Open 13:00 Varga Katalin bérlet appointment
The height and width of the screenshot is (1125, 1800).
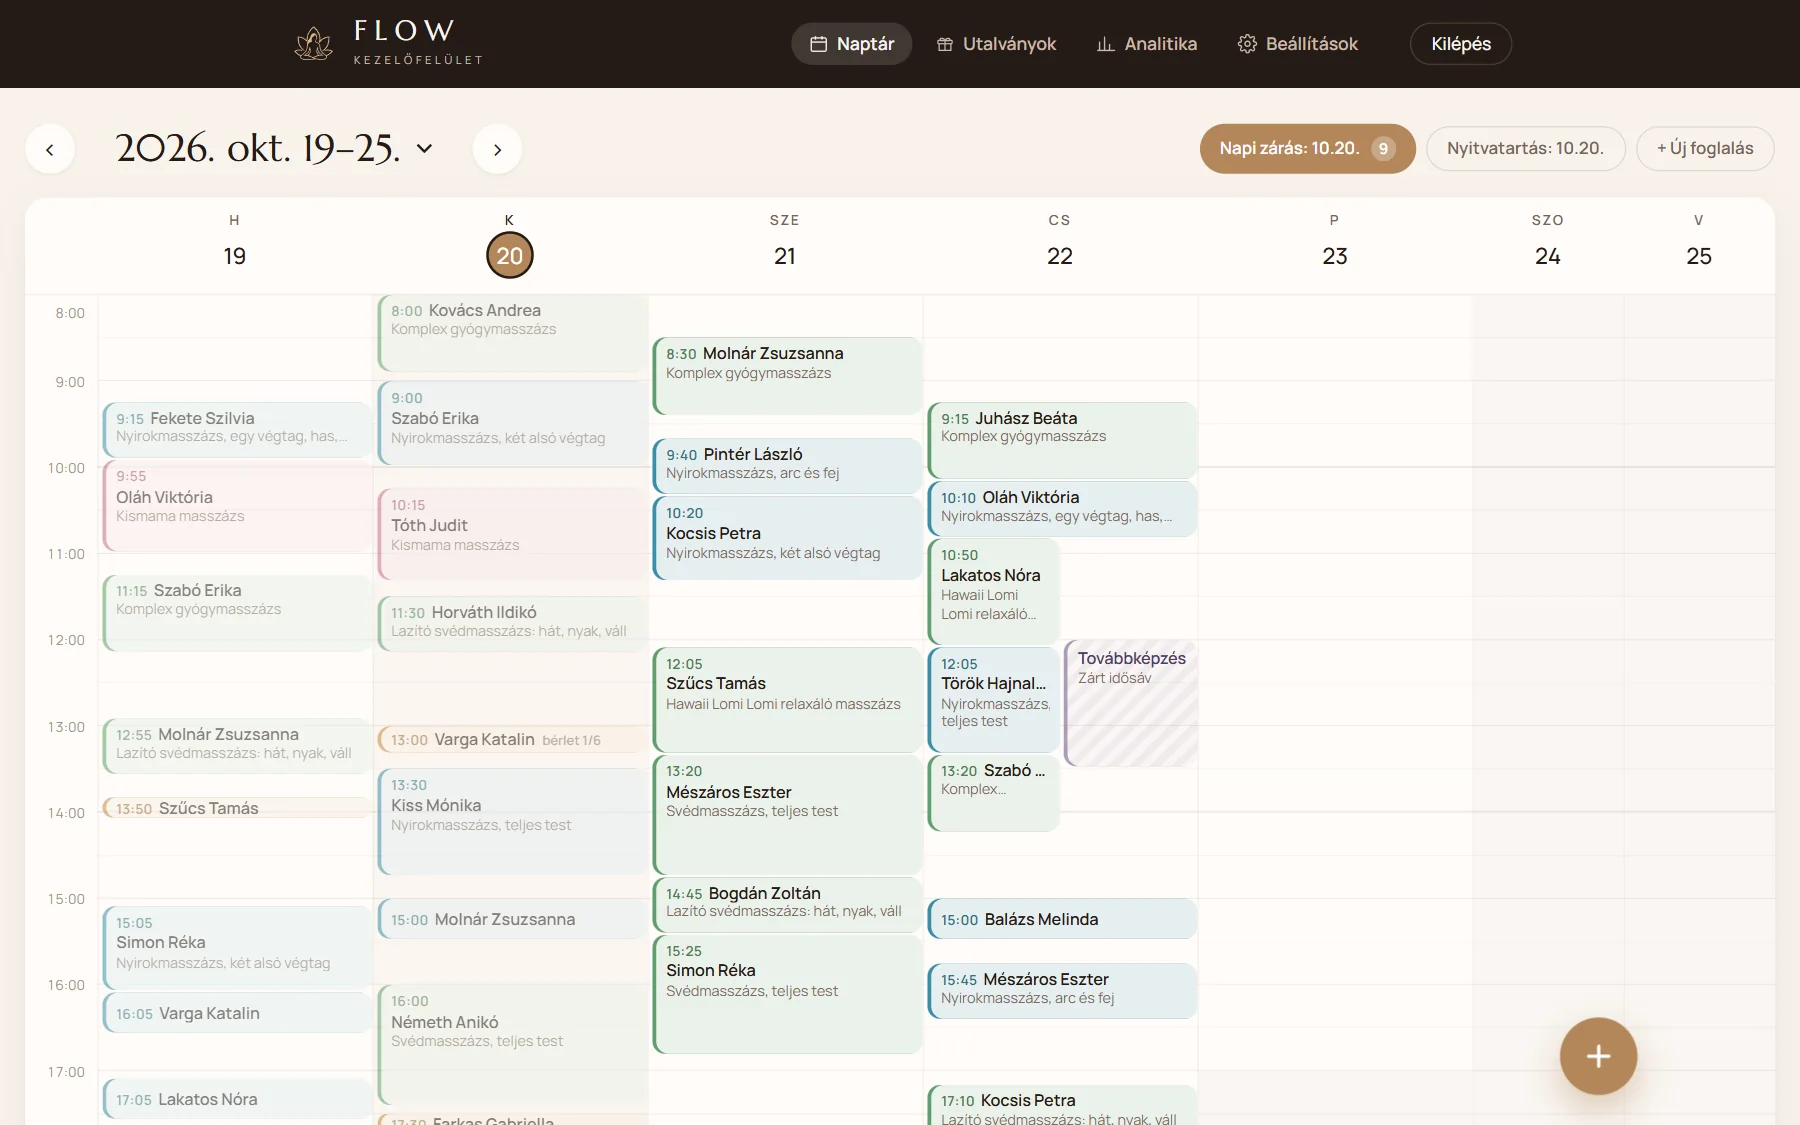tap(512, 740)
